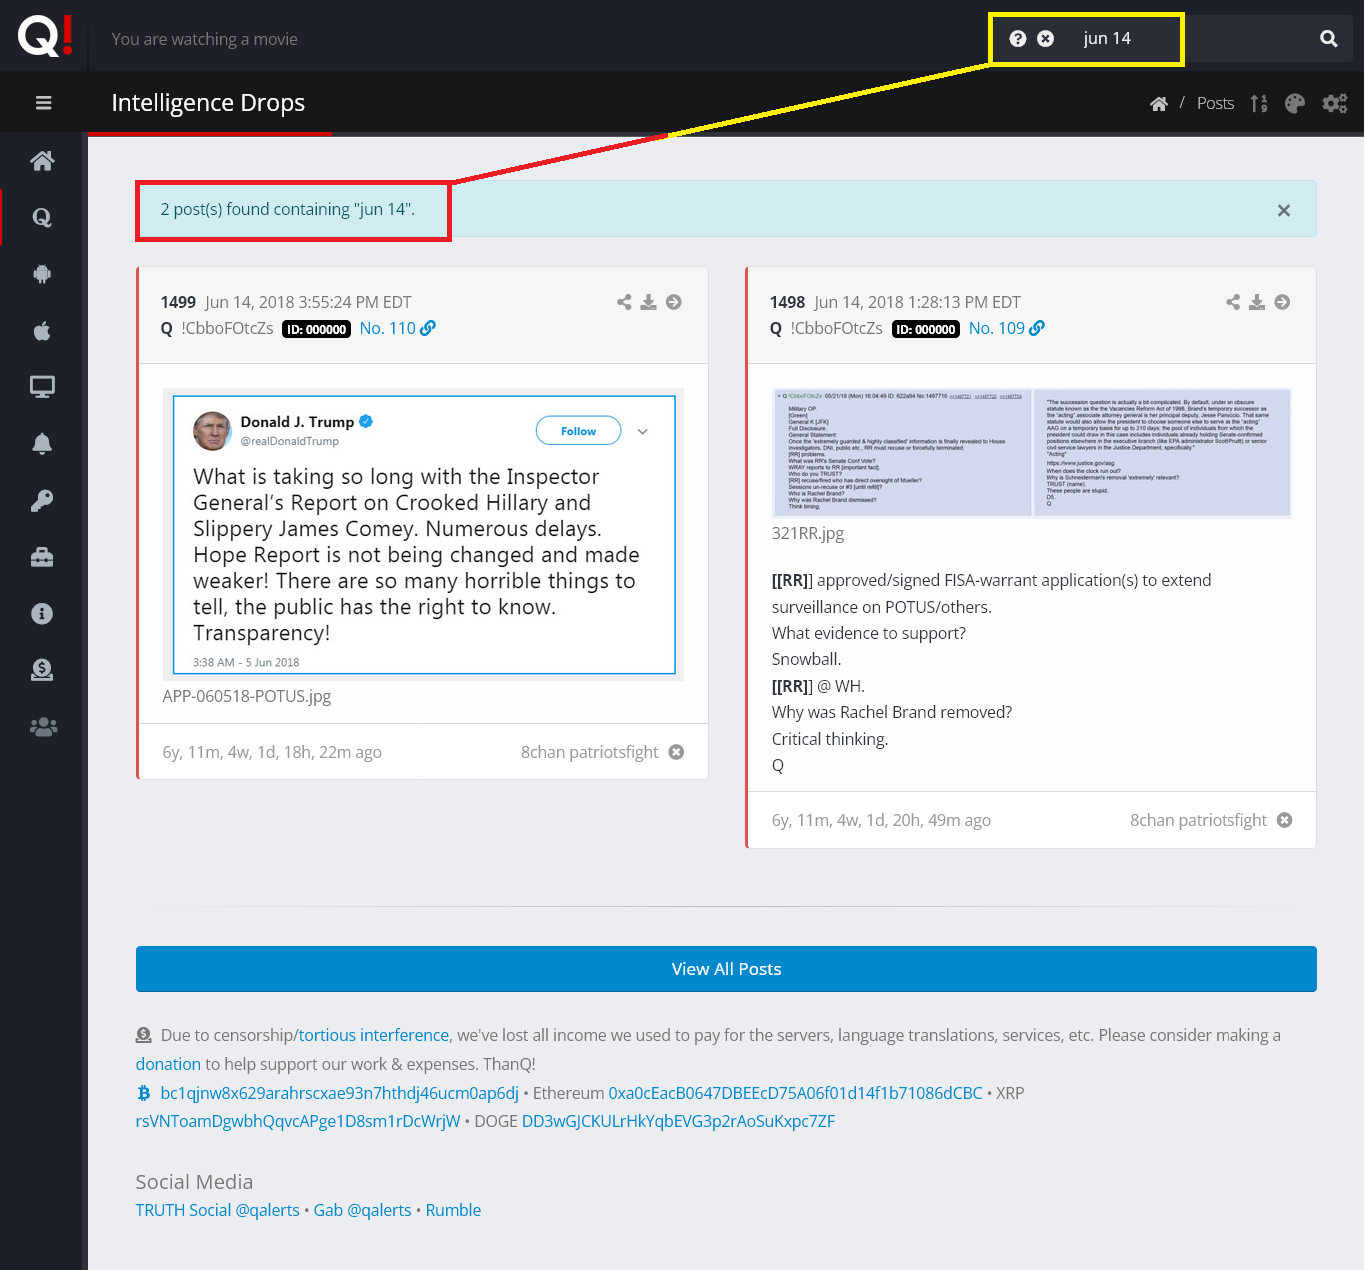
Task: Go home via the breadcrumb house icon
Action: pos(1159,103)
